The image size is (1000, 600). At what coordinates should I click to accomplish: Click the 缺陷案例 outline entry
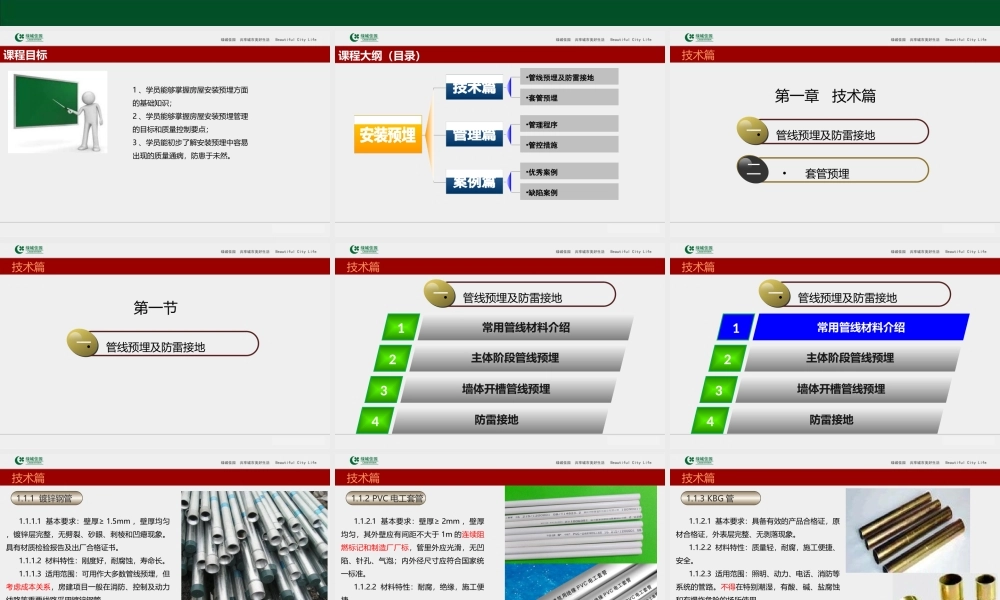coord(569,192)
